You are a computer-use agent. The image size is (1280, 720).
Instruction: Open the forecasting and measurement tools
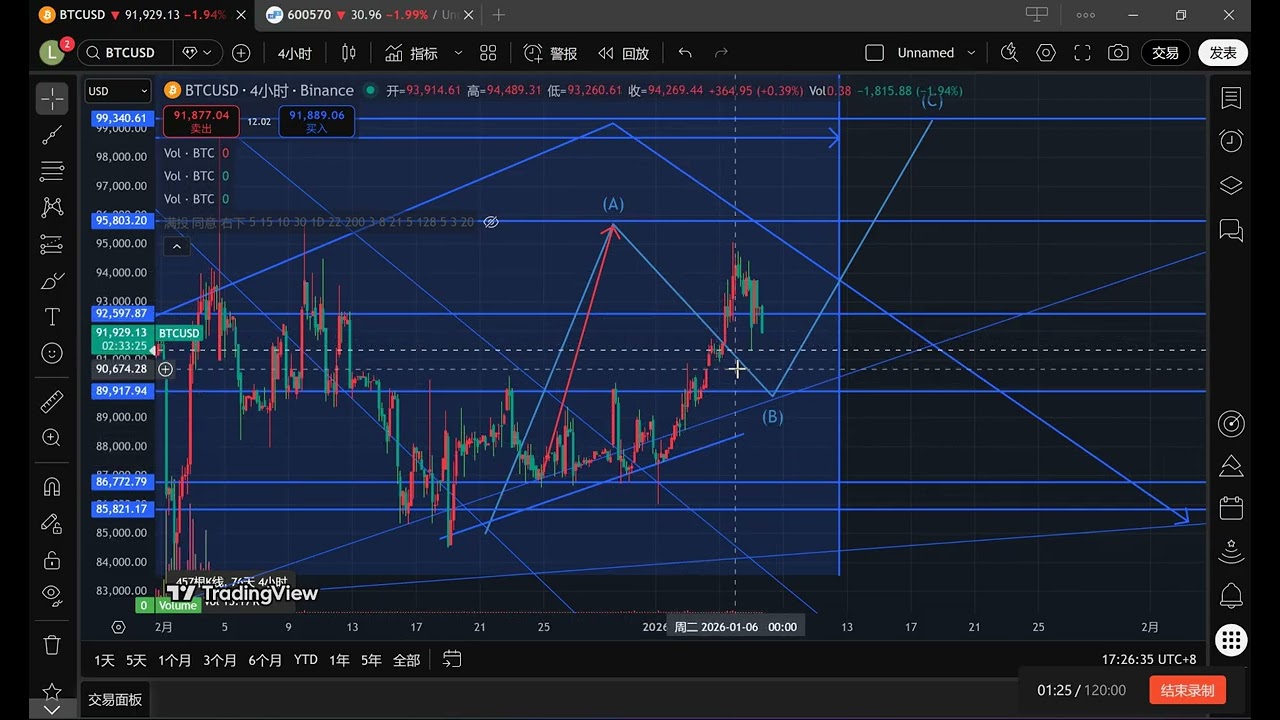pos(52,244)
